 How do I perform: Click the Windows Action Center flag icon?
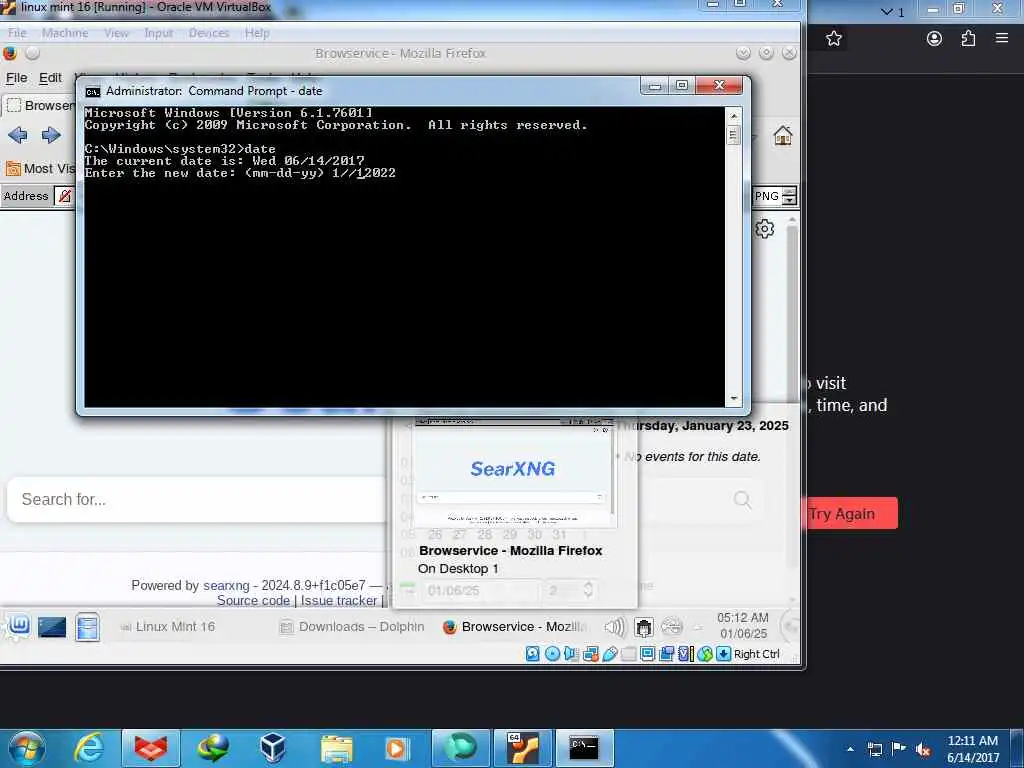pyautogui.click(x=899, y=749)
